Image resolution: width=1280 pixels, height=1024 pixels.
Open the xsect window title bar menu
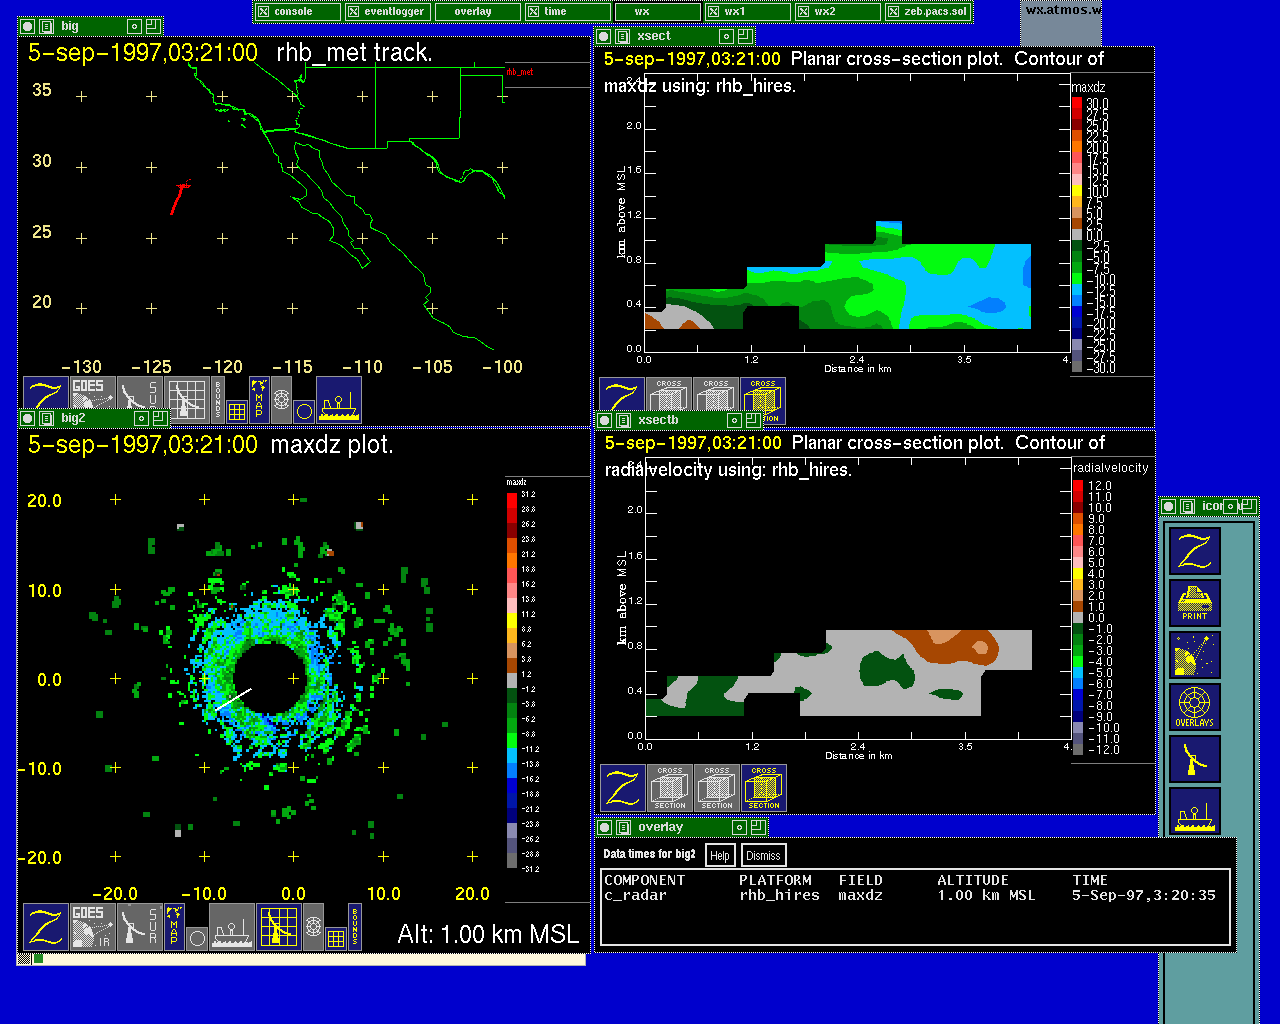[622, 36]
